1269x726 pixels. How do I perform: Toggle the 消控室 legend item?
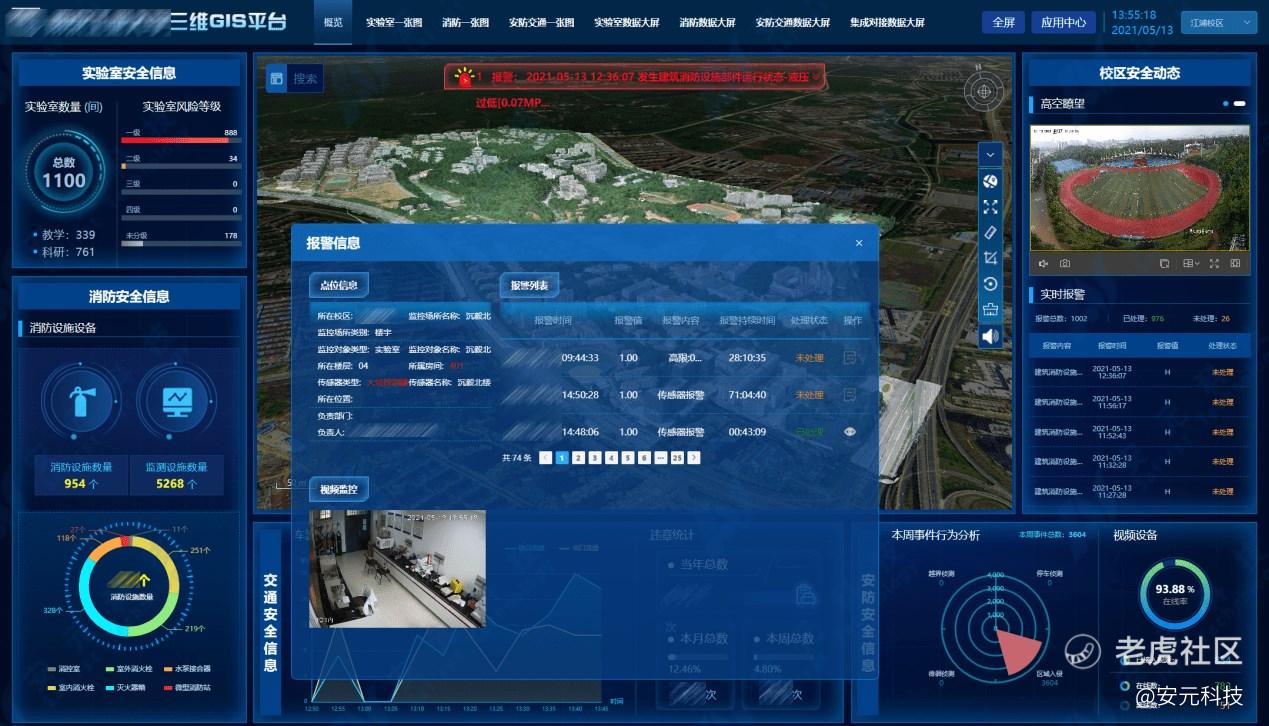(63, 668)
